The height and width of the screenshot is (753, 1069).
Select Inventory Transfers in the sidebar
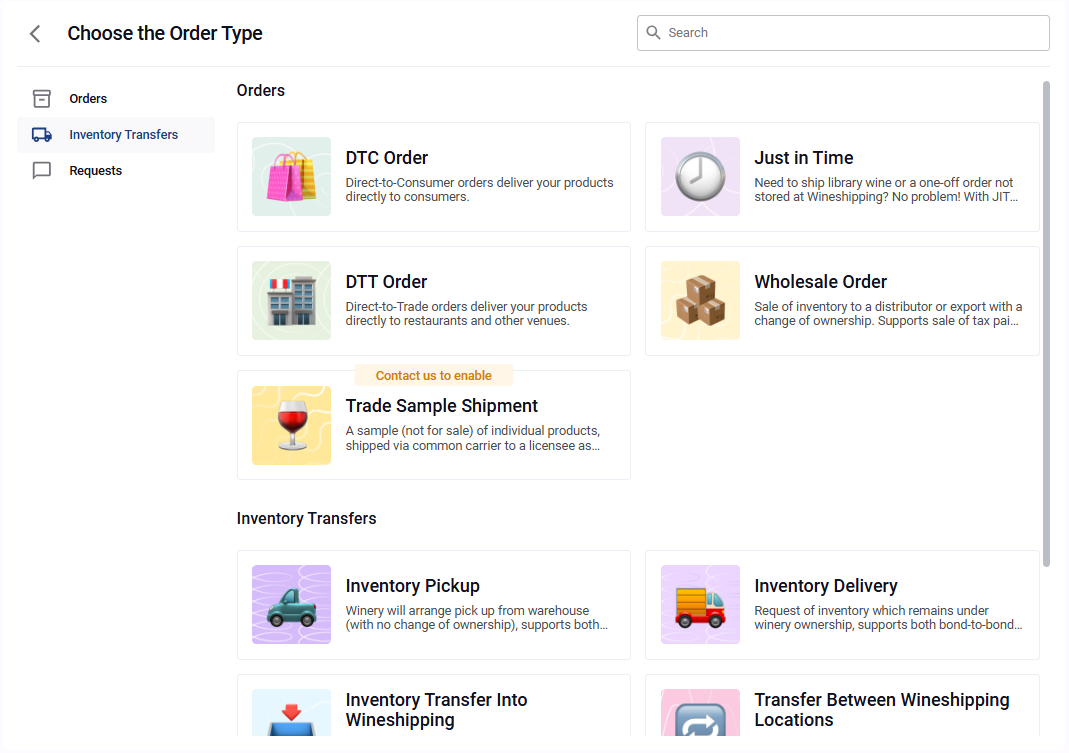[x=123, y=135]
